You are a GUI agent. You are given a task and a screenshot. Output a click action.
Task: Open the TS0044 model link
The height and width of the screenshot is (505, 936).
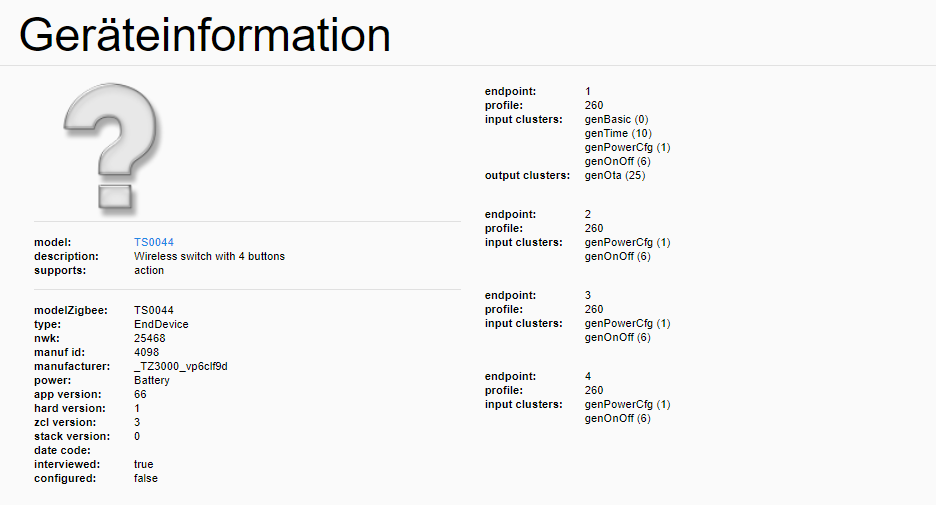[153, 242]
